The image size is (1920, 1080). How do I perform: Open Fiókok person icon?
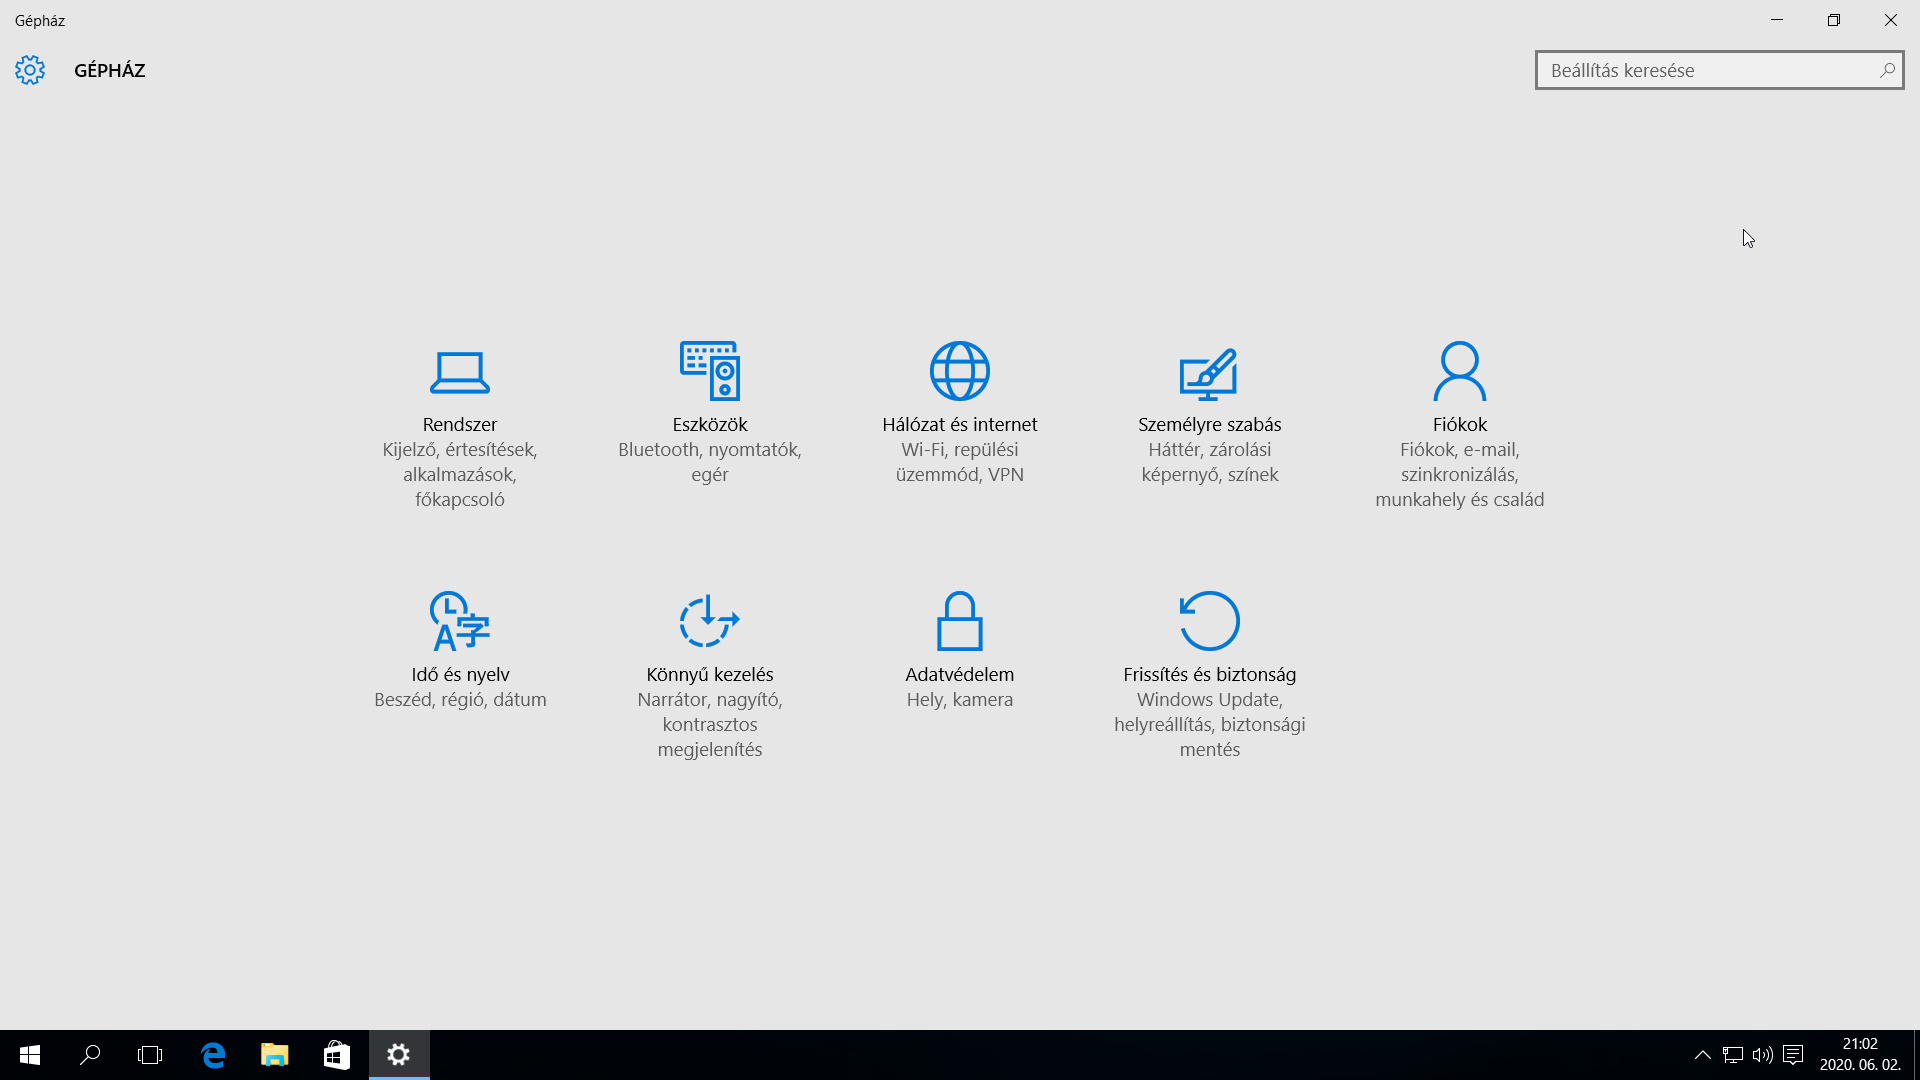click(x=1460, y=371)
